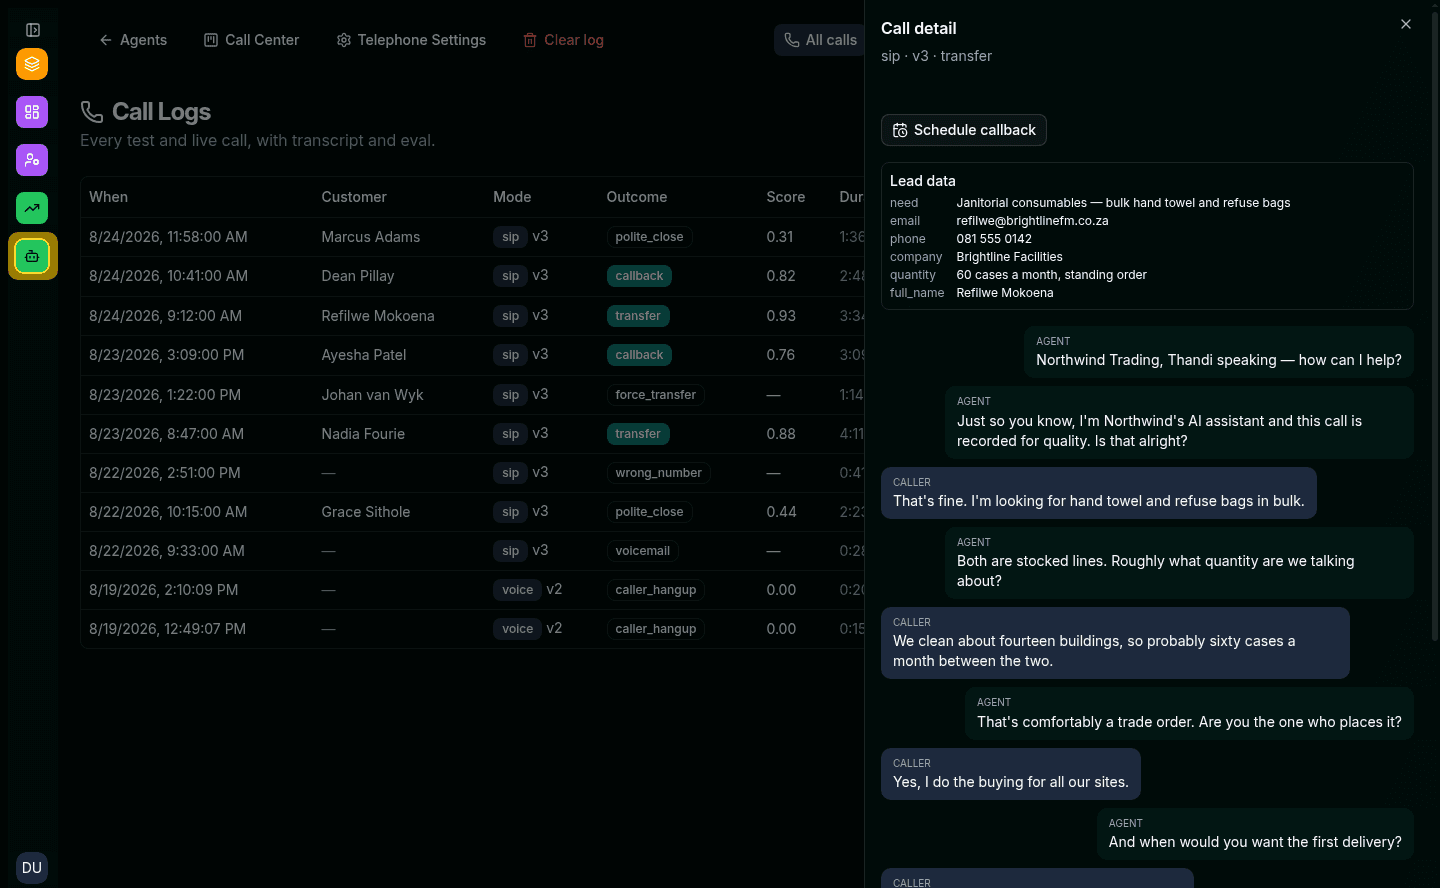Select the Johan van Wyk call row
This screenshot has height=888, width=1440.
click(x=472, y=395)
